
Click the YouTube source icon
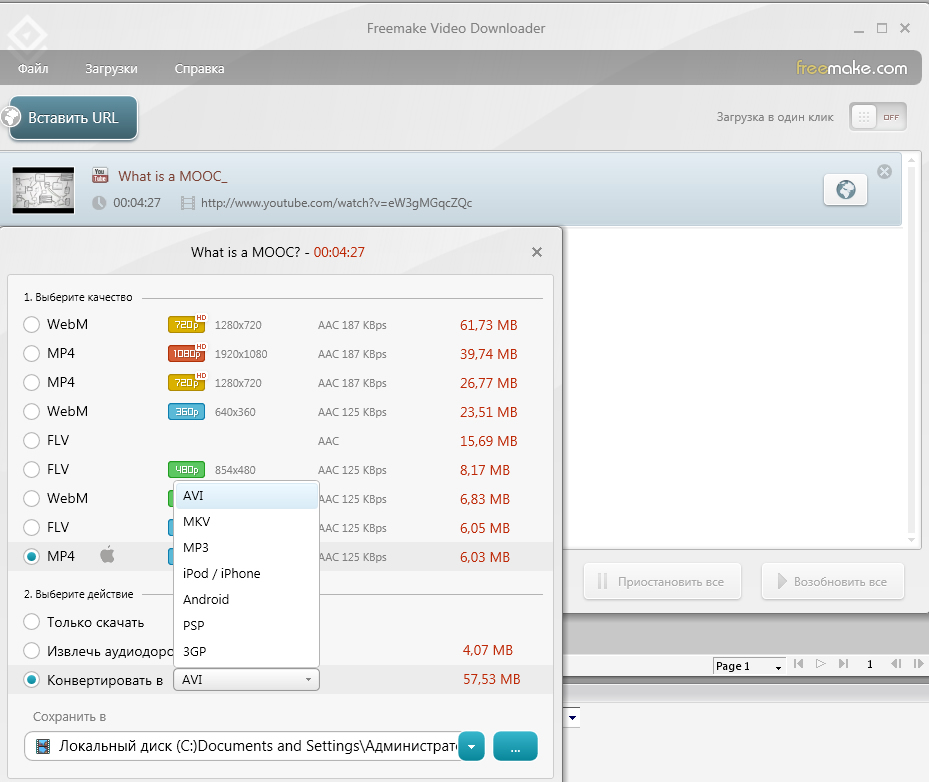point(100,175)
